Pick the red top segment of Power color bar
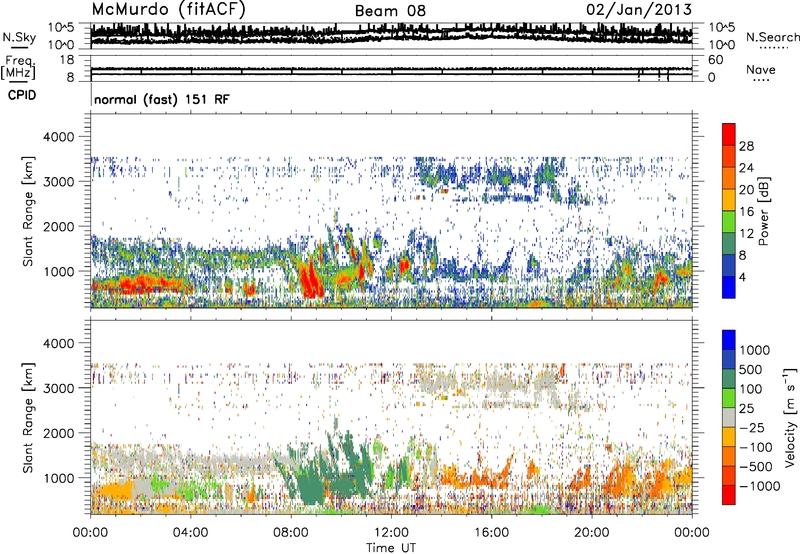Viewport: 800px width, 554px height. [x=729, y=134]
